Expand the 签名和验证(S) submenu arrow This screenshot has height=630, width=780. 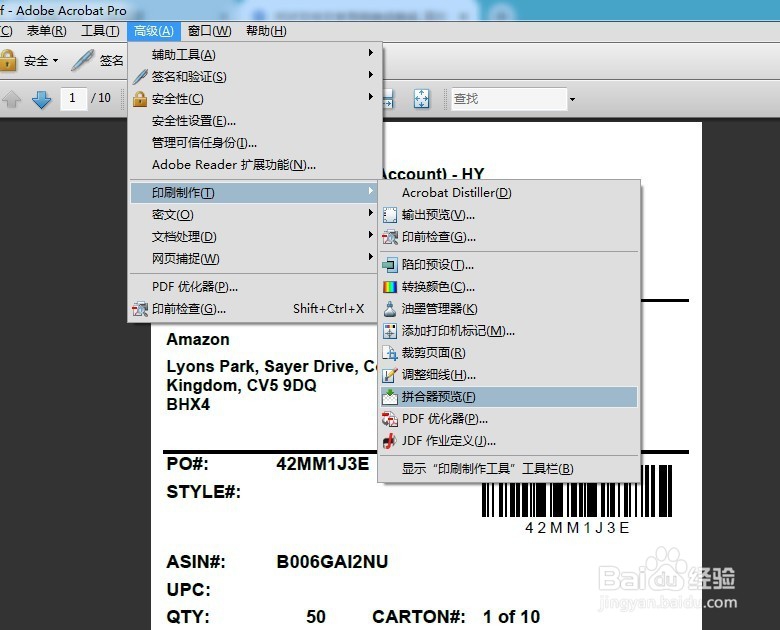click(370, 75)
